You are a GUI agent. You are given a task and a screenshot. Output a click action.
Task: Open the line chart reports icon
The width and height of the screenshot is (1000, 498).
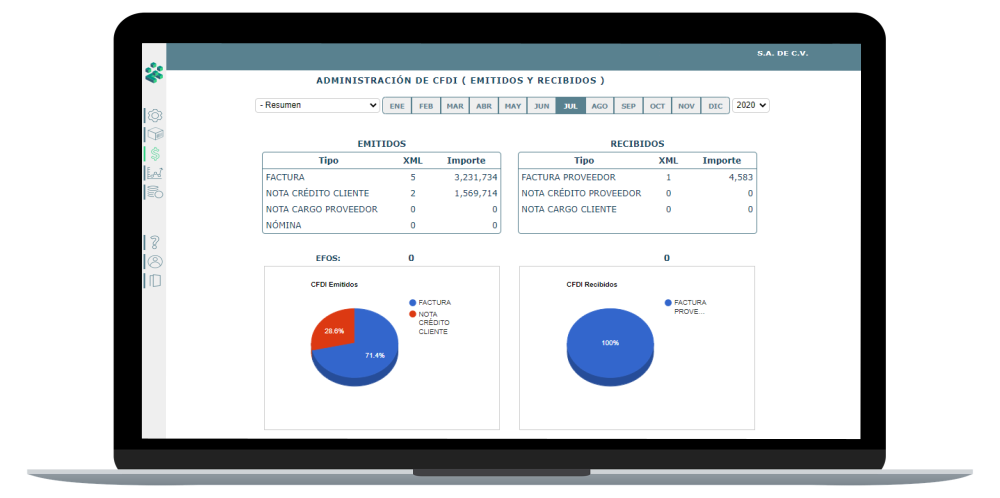click(155, 173)
